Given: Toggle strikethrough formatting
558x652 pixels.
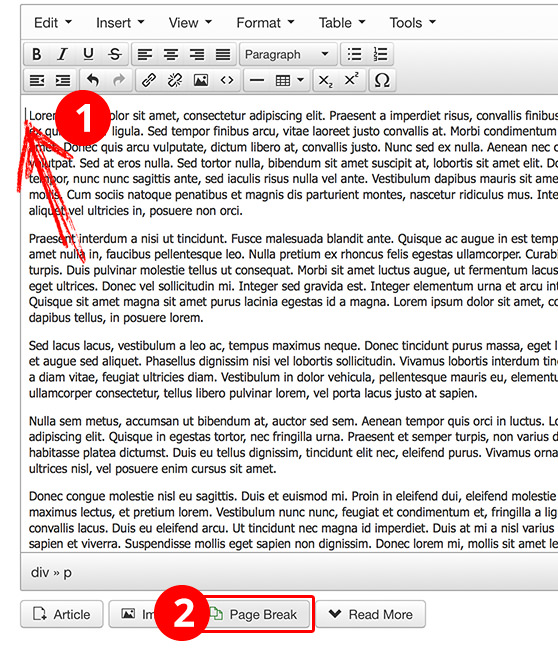Looking at the screenshot, I should click(x=114, y=54).
